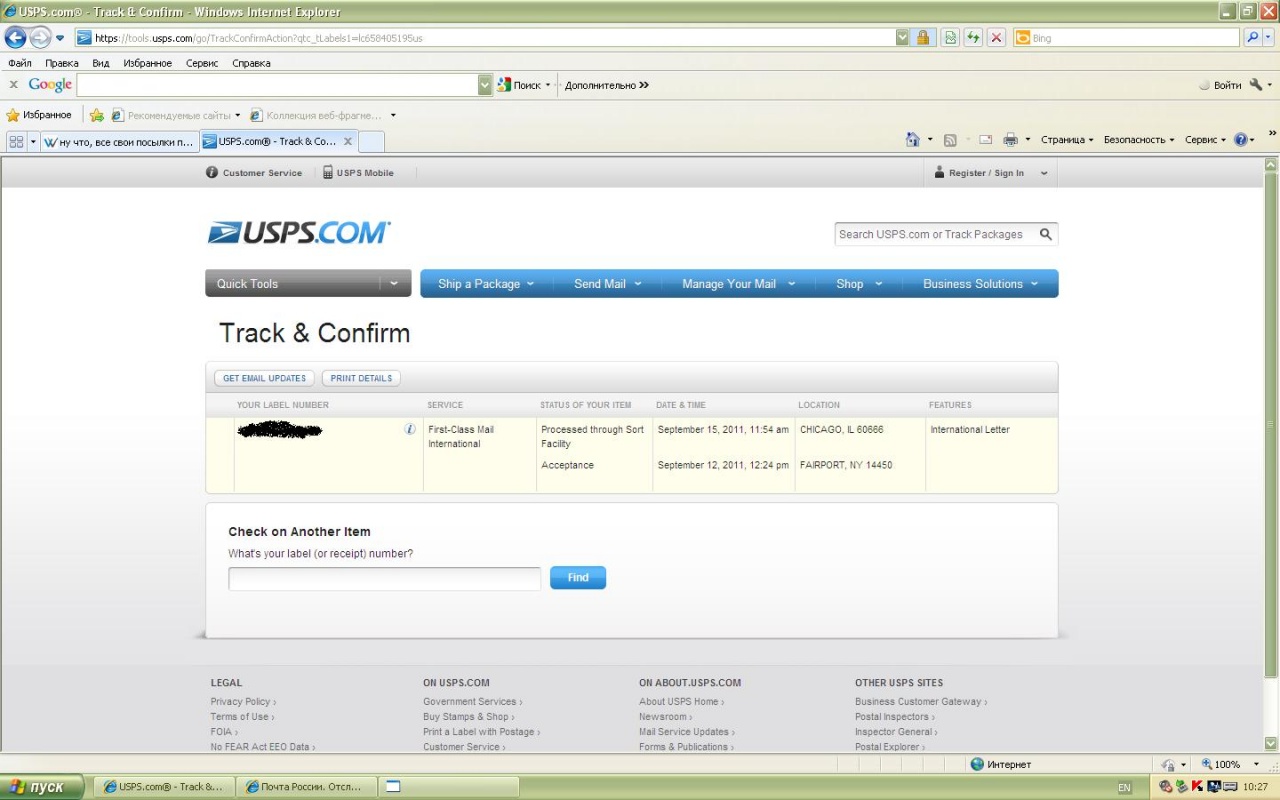Viewport: 1280px width, 800px height.
Task: Open a new blank tab
Action: (371, 142)
